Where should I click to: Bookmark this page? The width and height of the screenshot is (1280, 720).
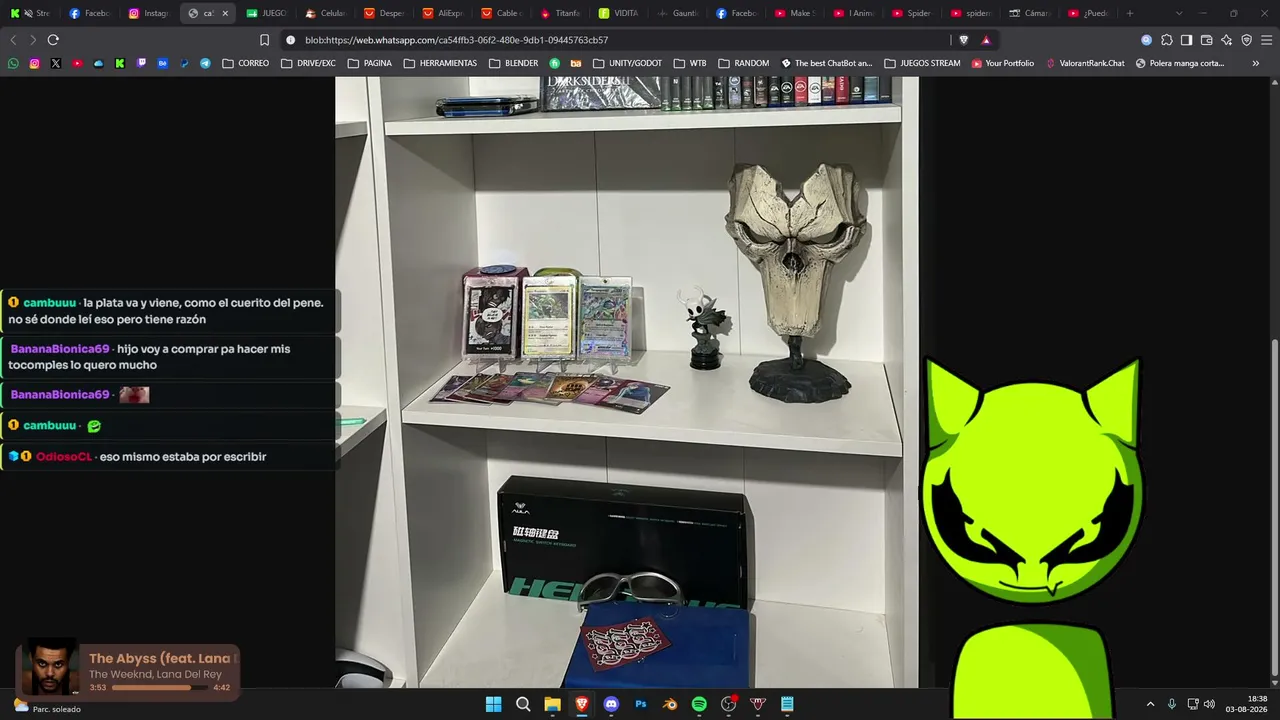click(x=264, y=40)
